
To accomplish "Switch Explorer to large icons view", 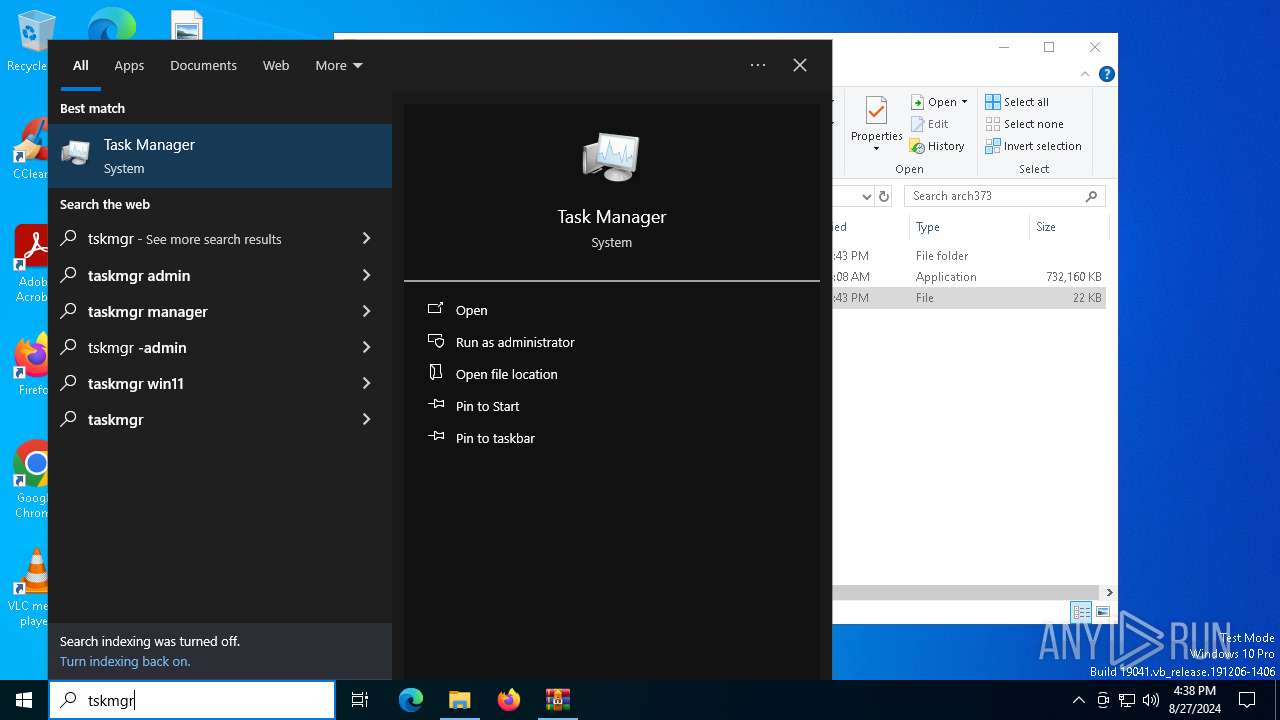I will pos(1103,612).
